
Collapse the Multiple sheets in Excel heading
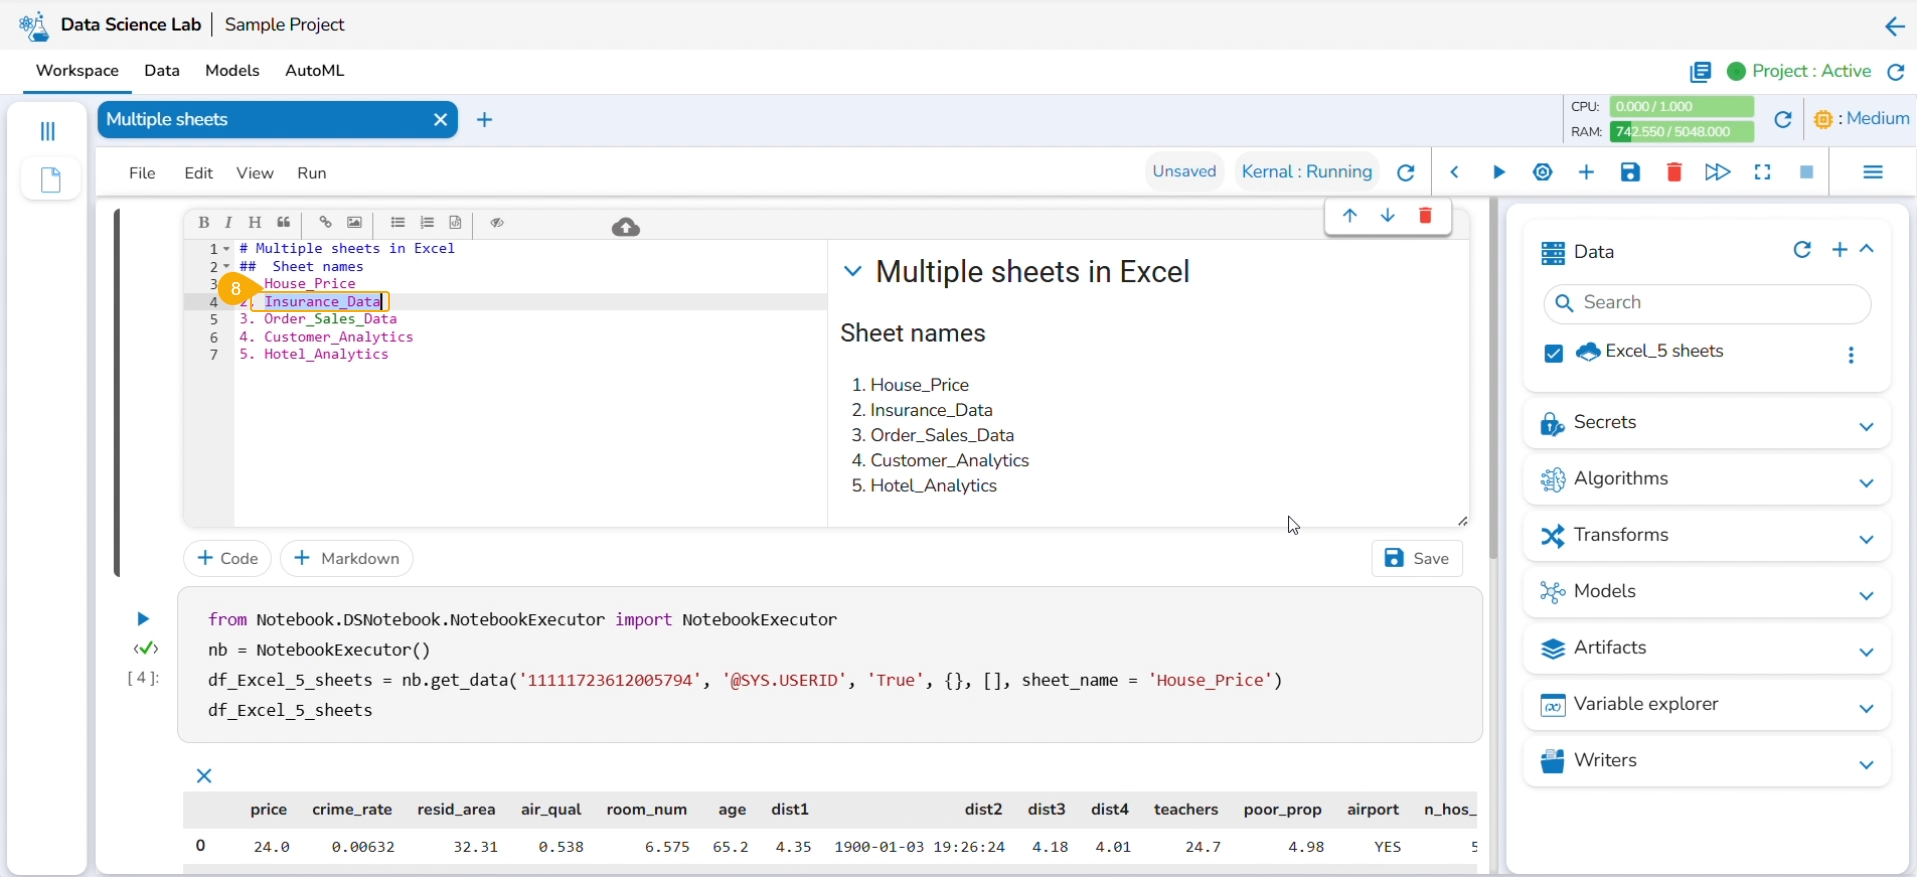(852, 272)
